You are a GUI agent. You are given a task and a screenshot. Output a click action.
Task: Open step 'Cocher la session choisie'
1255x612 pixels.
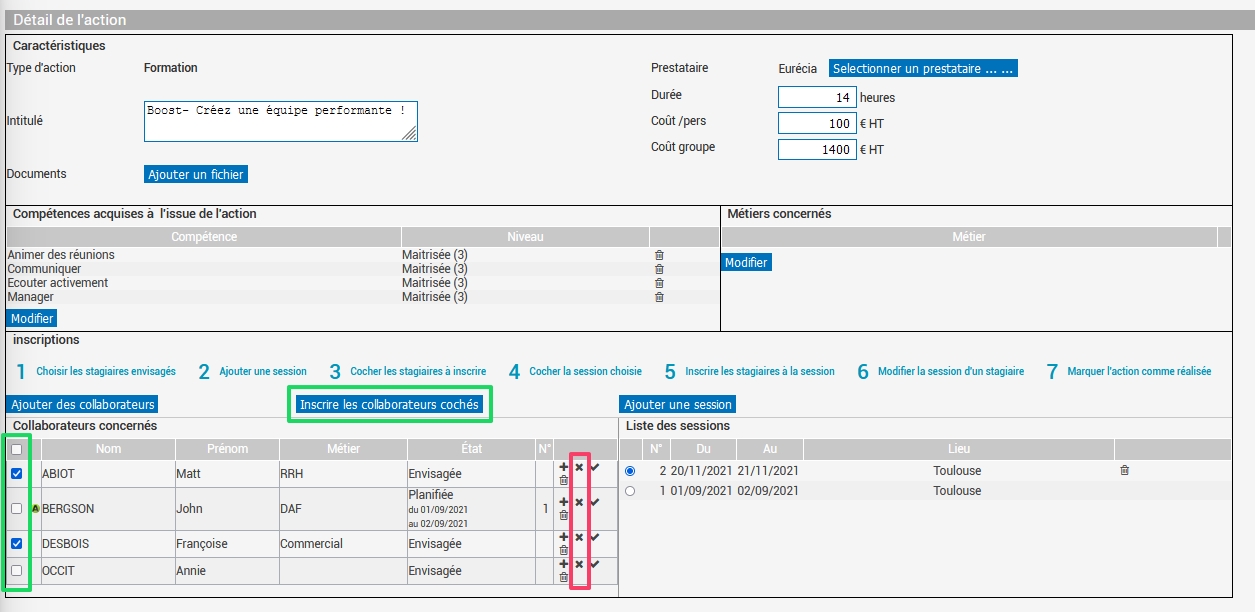point(586,371)
